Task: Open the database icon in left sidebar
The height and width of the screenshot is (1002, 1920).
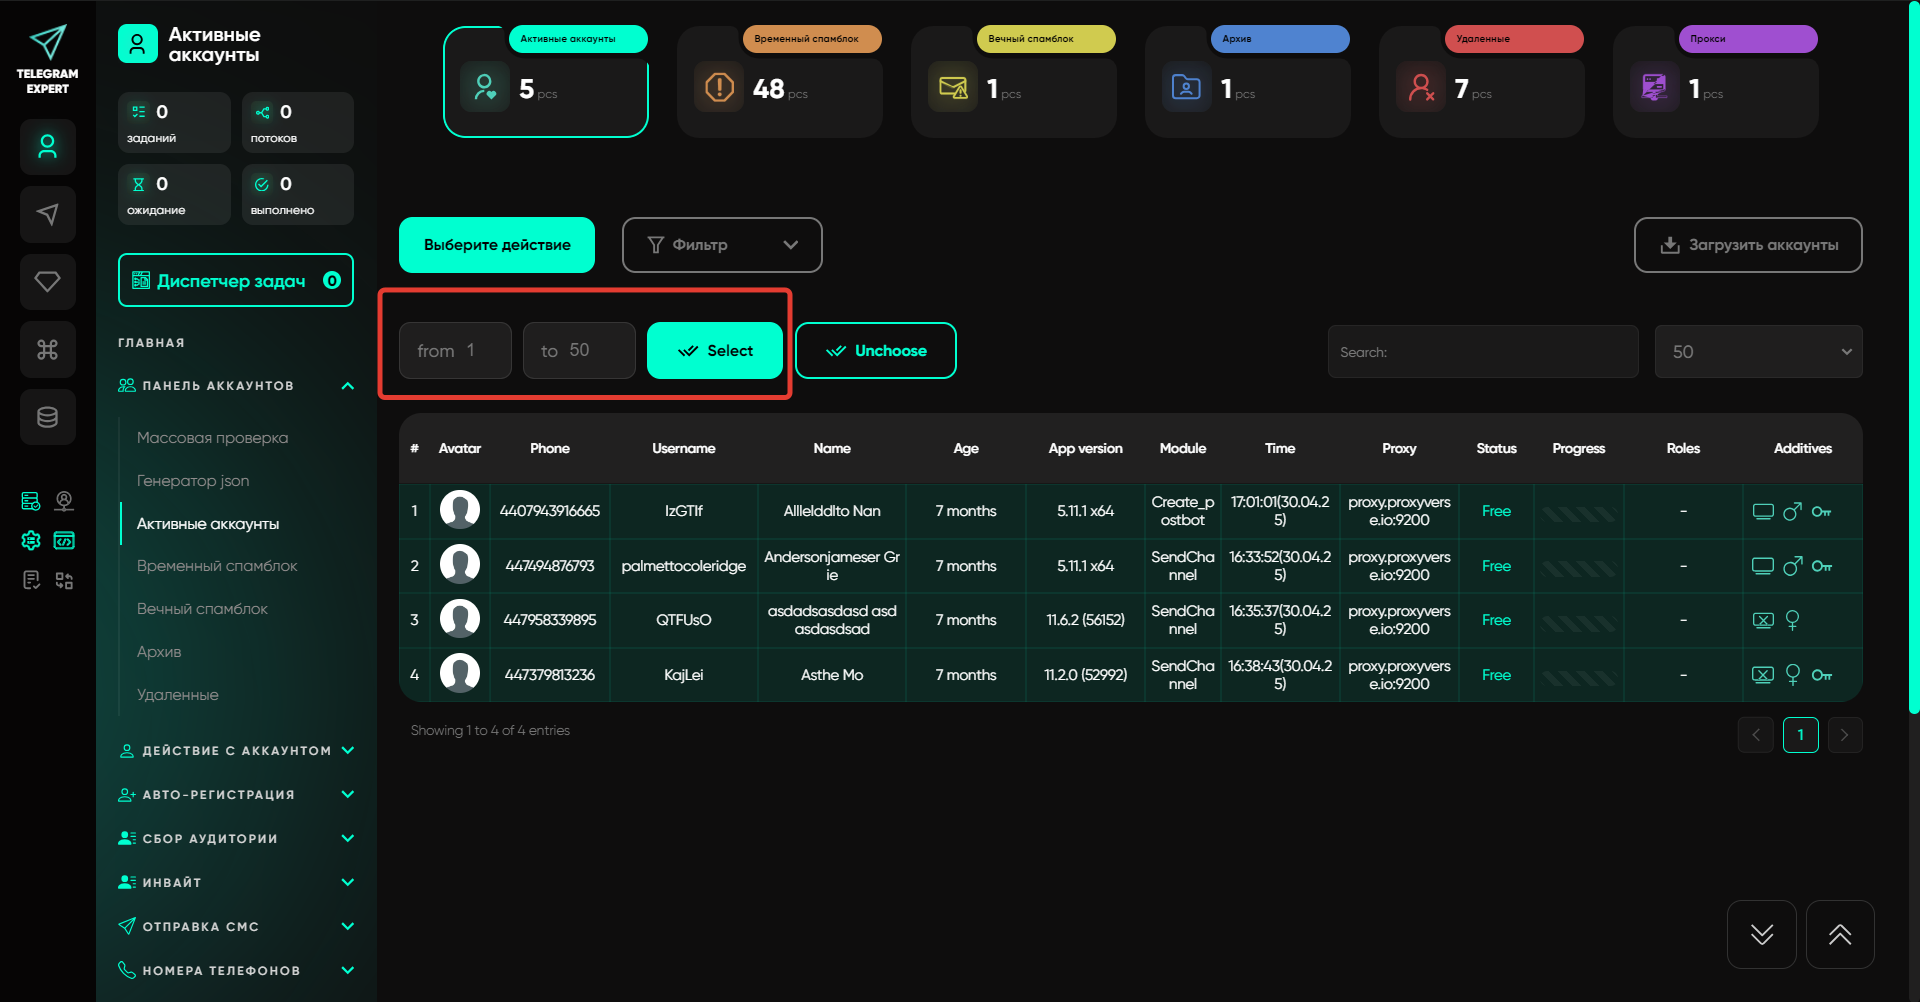Action: point(47,417)
